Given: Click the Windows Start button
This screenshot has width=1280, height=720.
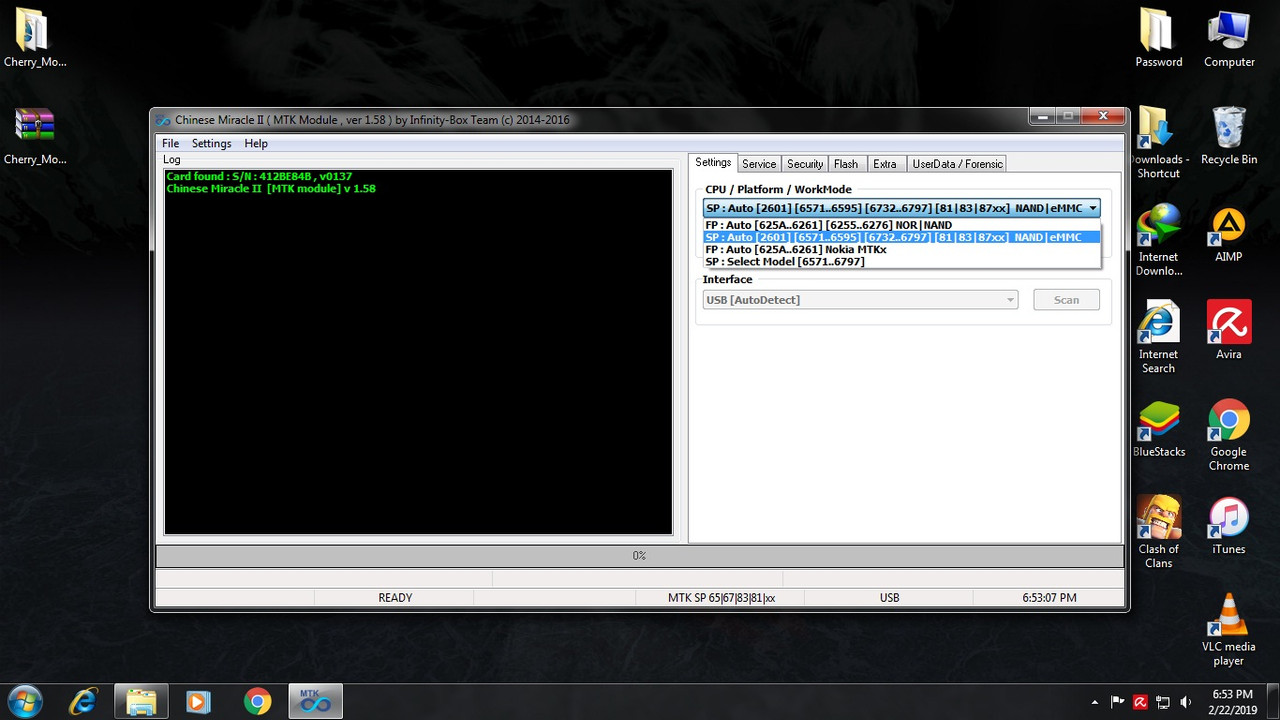Looking at the screenshot, I should pos(24,701).
